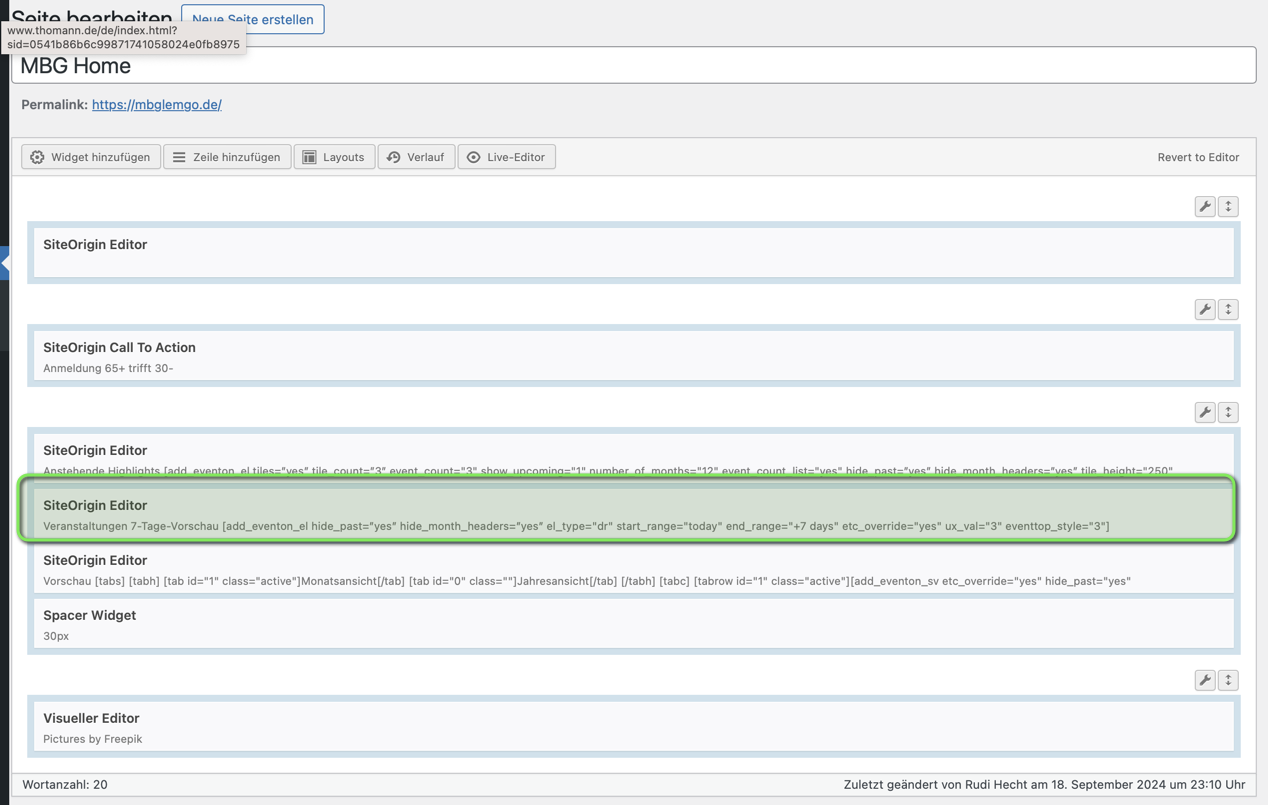Click Widget hinzufügen button
Screen dimensions: 1268x805
(x=91, y=157)
